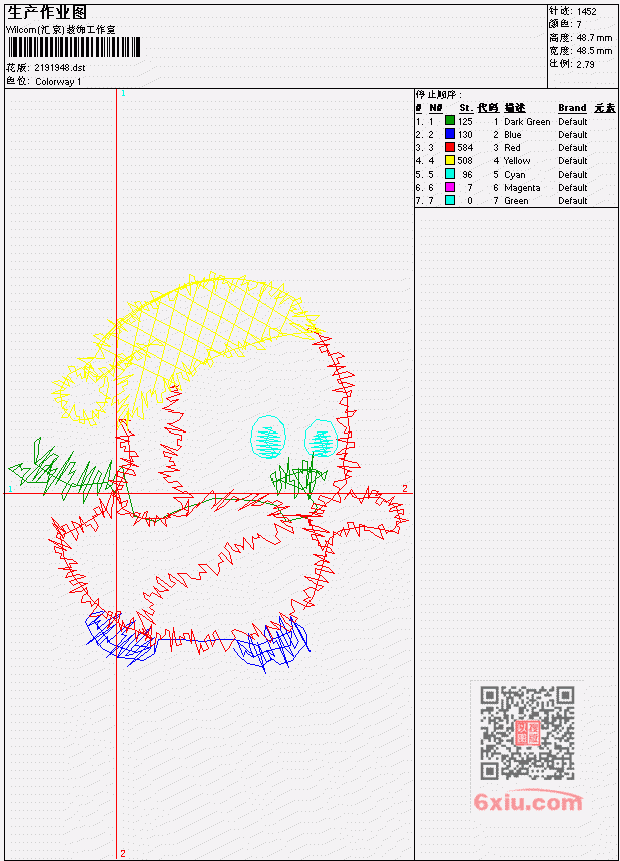This screenshot has width=620, height=861.
Task: Click the Magenta color swatch in row 6
Action: 450,187
